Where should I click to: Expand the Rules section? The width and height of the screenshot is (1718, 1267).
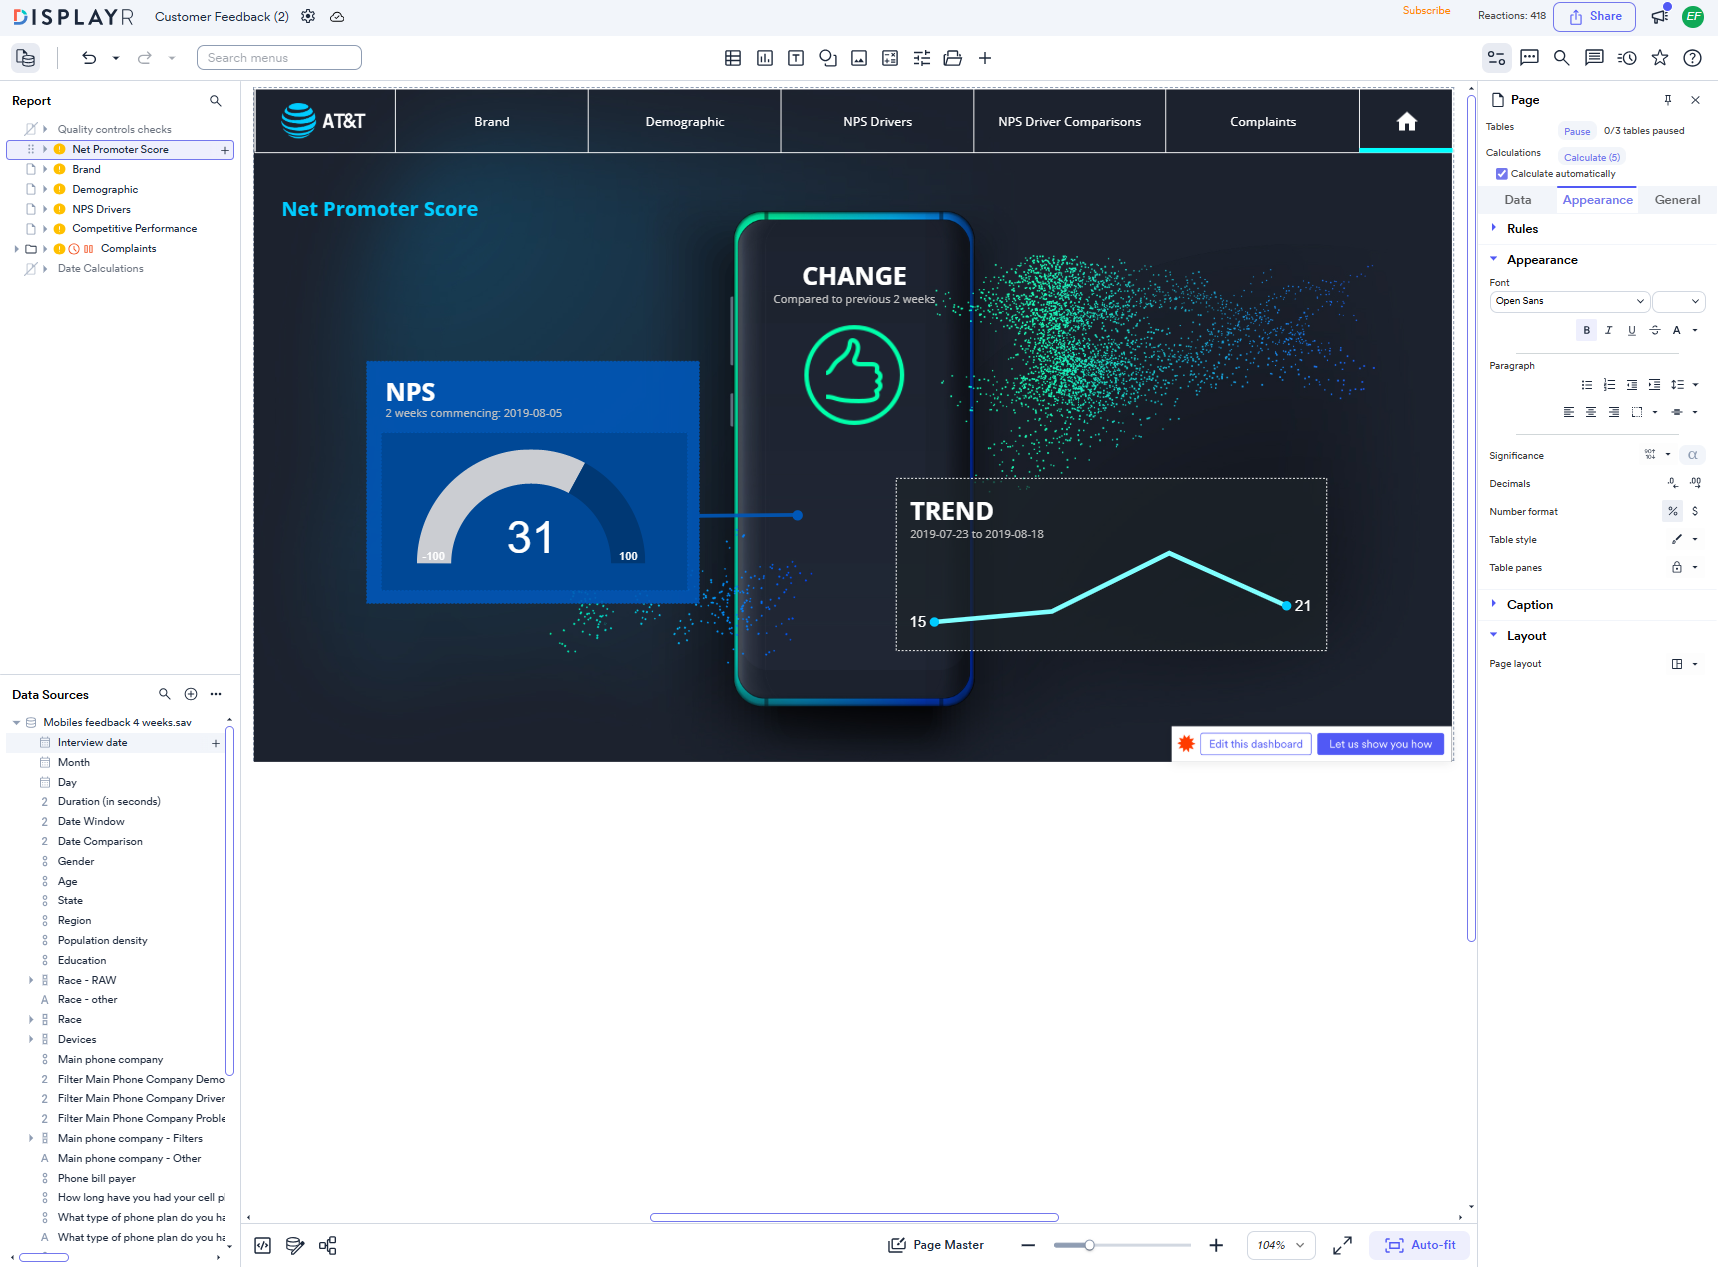coord(1522,229)
